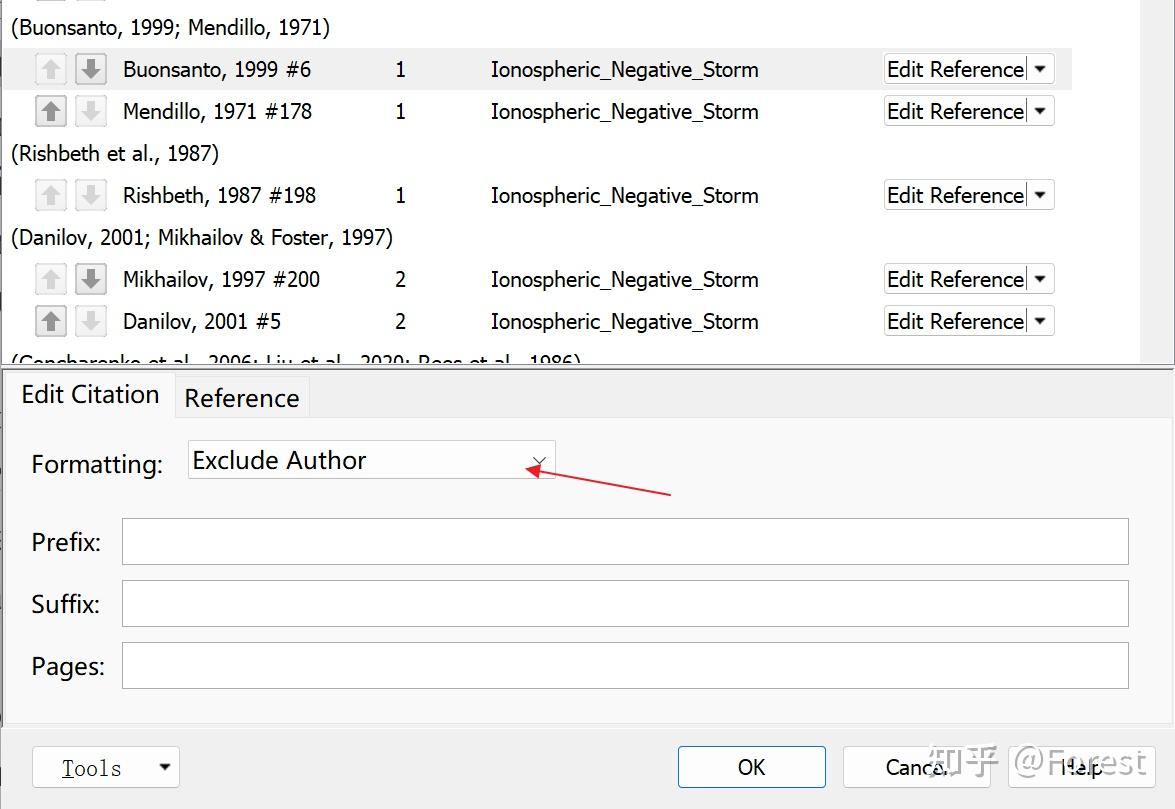Click the disabled up arrow beside Rishbeth 1987

pyautogui.click(x=51, y=195)
